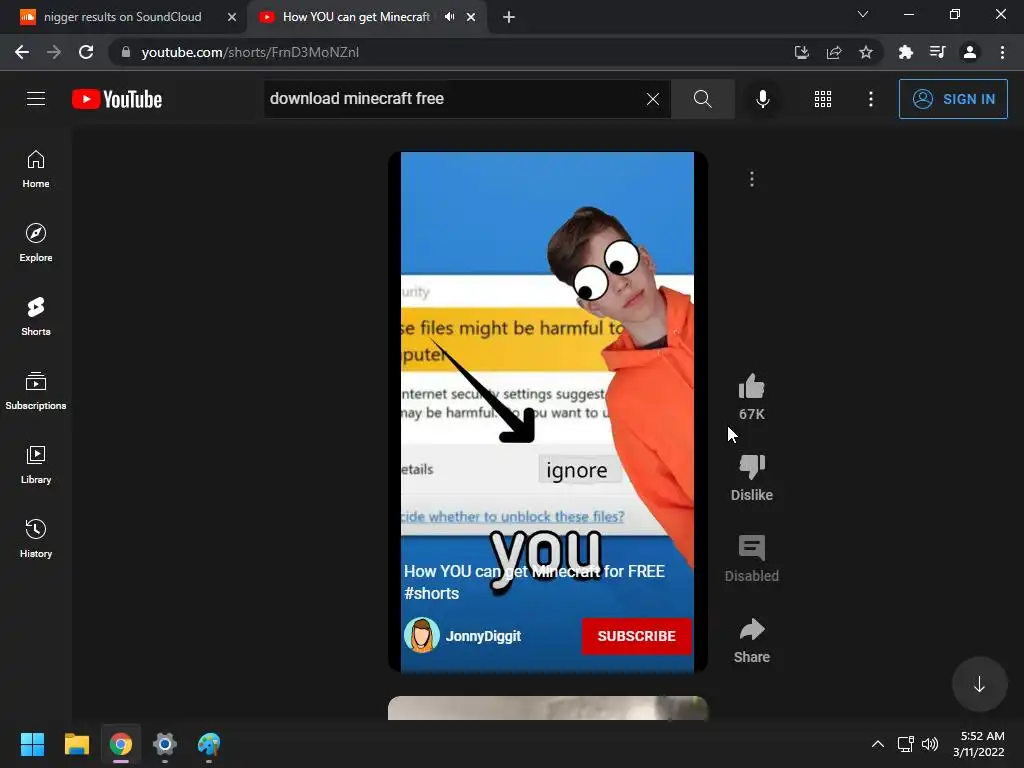1024x768 pixels.
Task: Open the clock and date panel
Action: pyautogui.click(x=978, y=744)
